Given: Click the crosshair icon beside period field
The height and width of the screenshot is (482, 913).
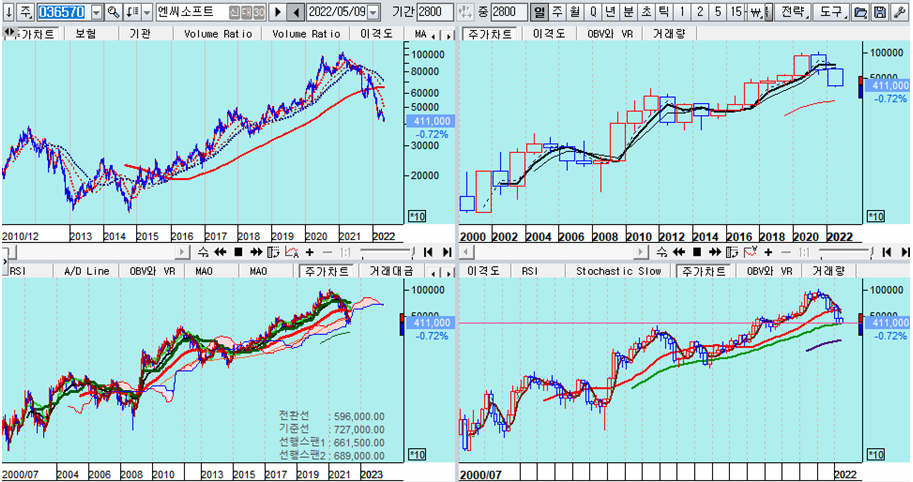Looking at the screenshot, I should [x=465, y=12].
